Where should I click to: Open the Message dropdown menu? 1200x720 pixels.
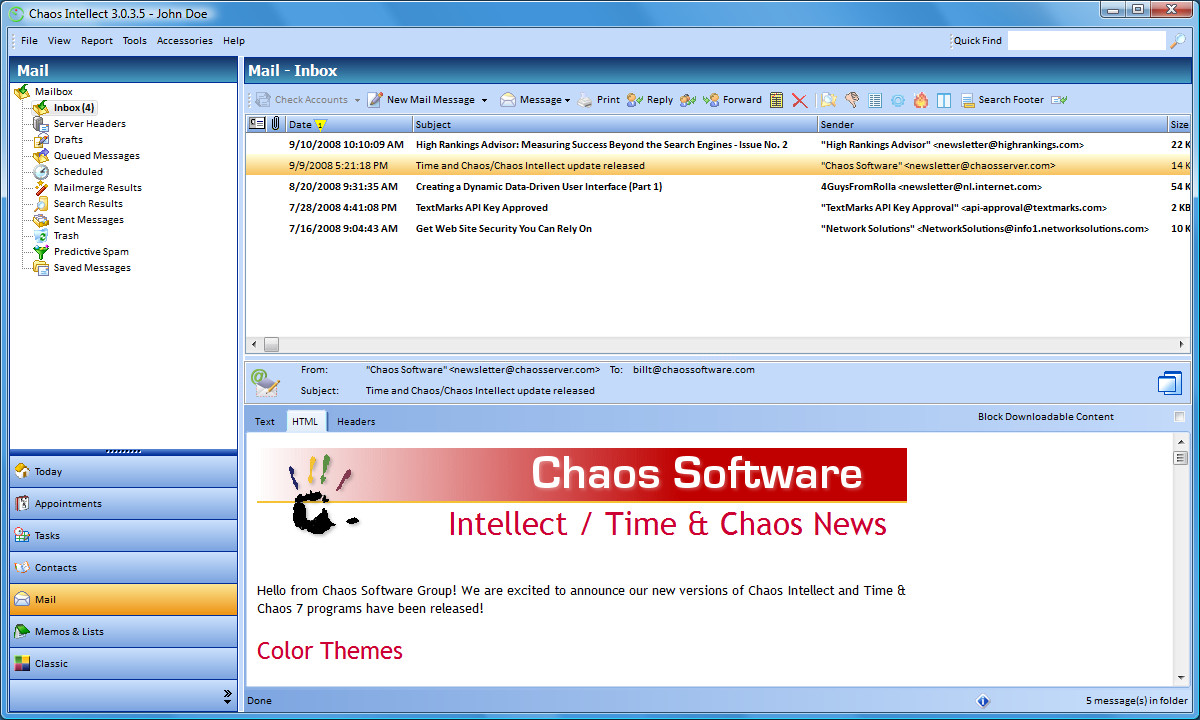coord(535,100)
